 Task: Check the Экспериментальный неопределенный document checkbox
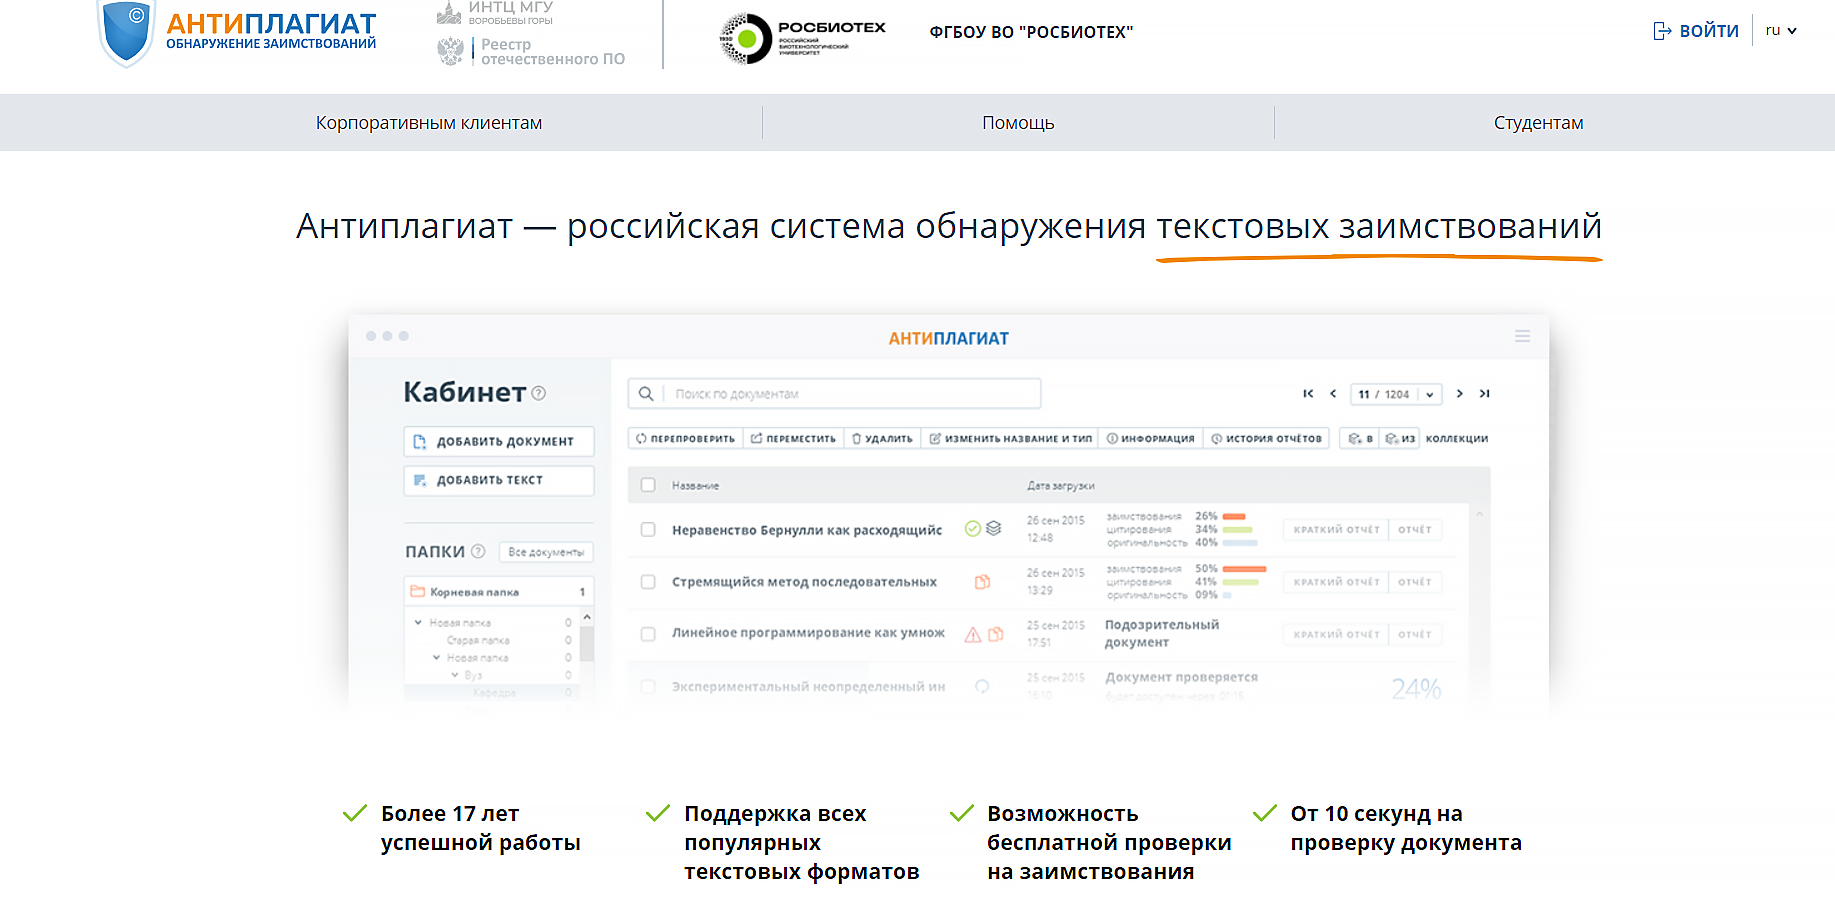click(648, 687)
